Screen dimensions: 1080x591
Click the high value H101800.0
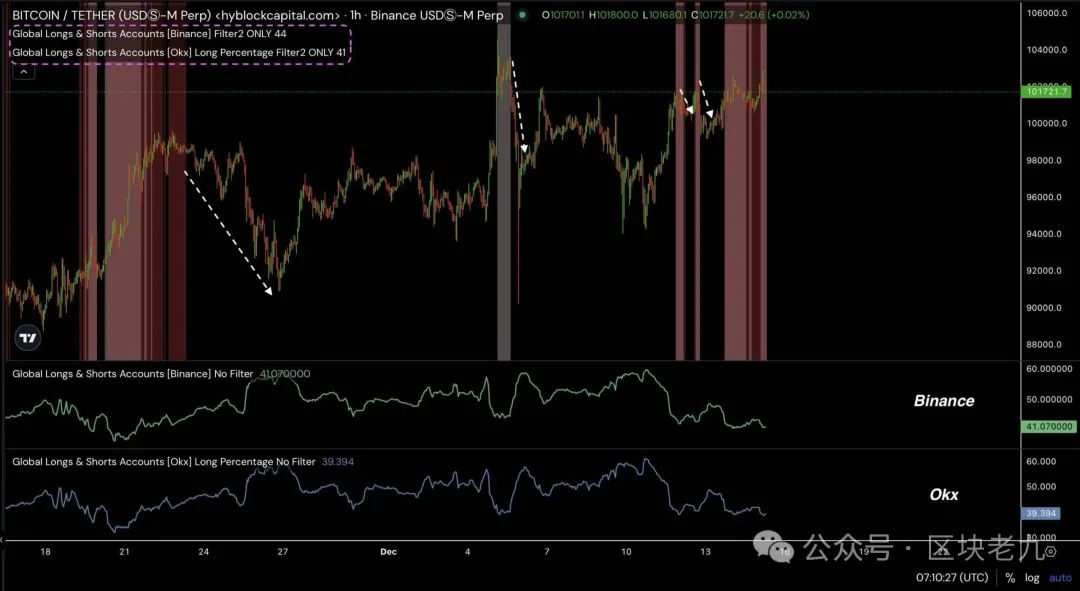tap(613, 14)
